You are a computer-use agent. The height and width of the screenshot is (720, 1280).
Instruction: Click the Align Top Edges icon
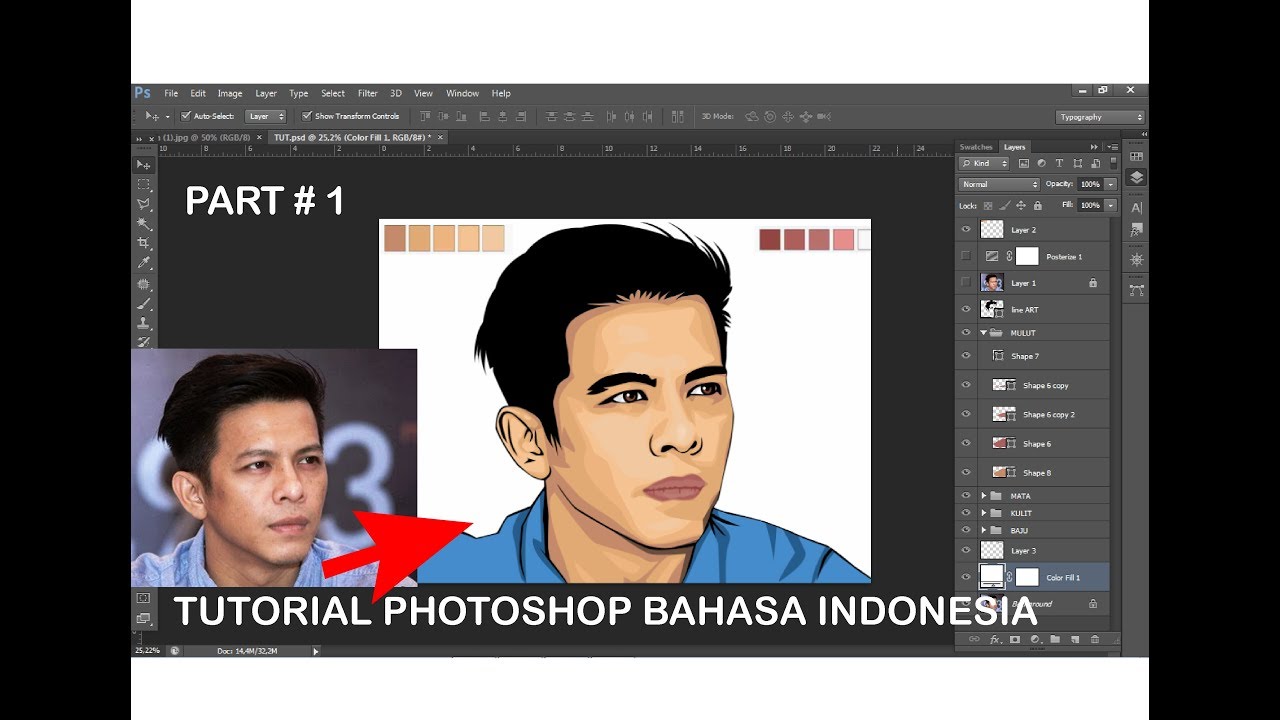point(425,117)
